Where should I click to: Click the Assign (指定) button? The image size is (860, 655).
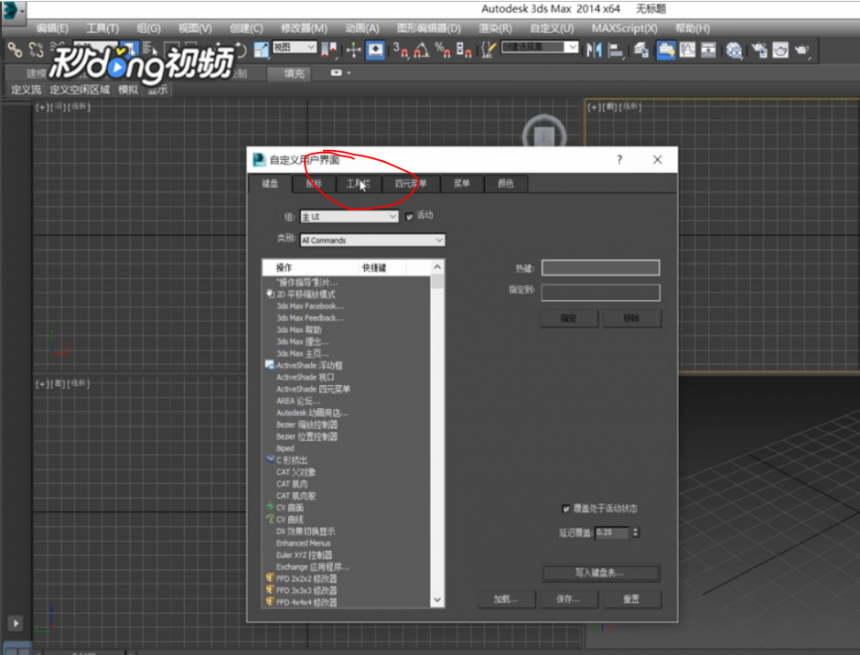point(569,318)
